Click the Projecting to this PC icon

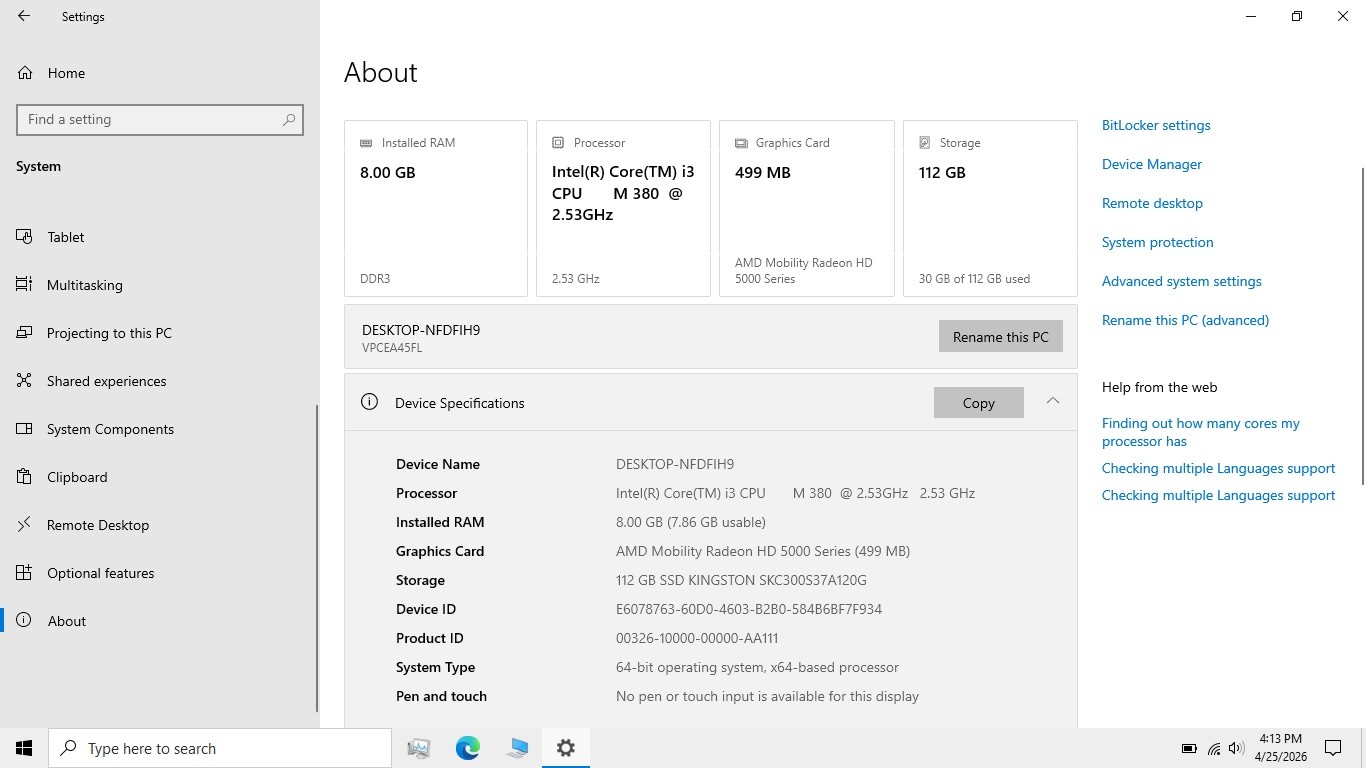click(24, 333)
